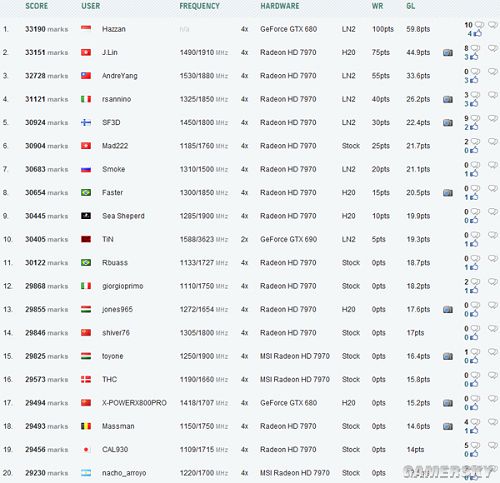Image resolution: width=500 pixels, height=483 pixels.
Task: Open the comment bubble beside SF3D's 9 count
Action: pyautogui.click(x=476, y=118)
